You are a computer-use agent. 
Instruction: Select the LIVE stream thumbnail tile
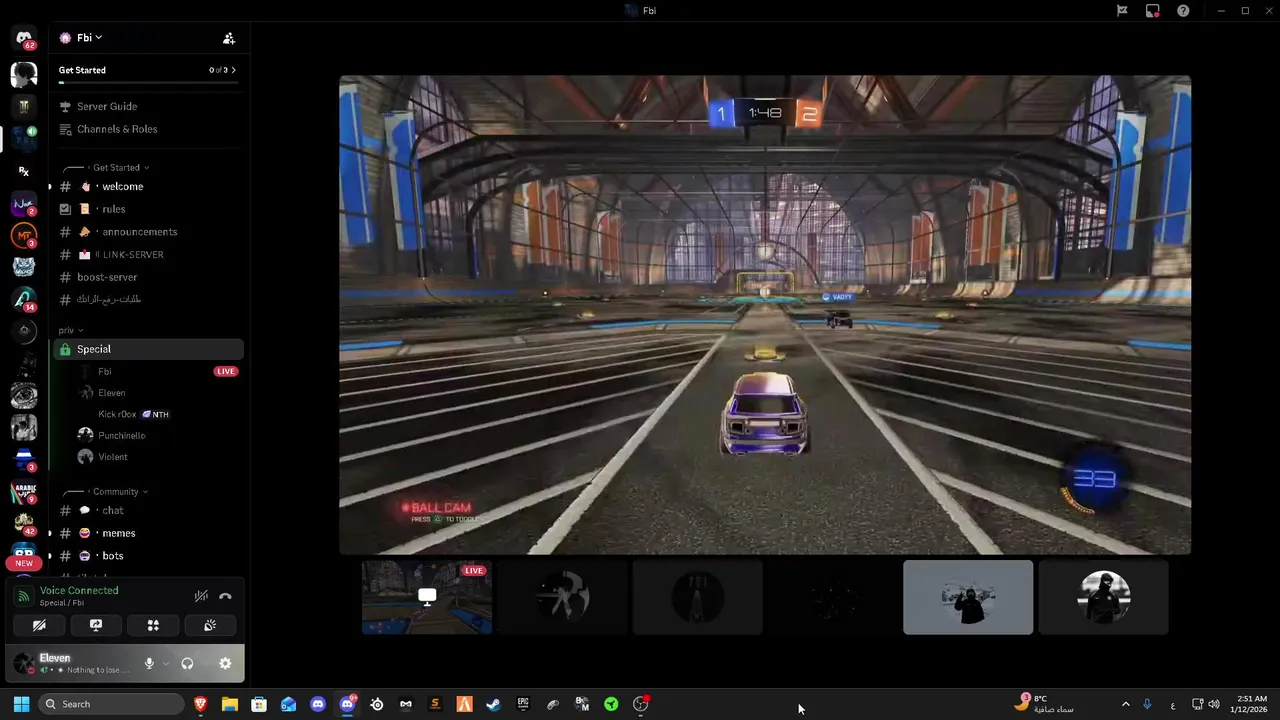427,597
